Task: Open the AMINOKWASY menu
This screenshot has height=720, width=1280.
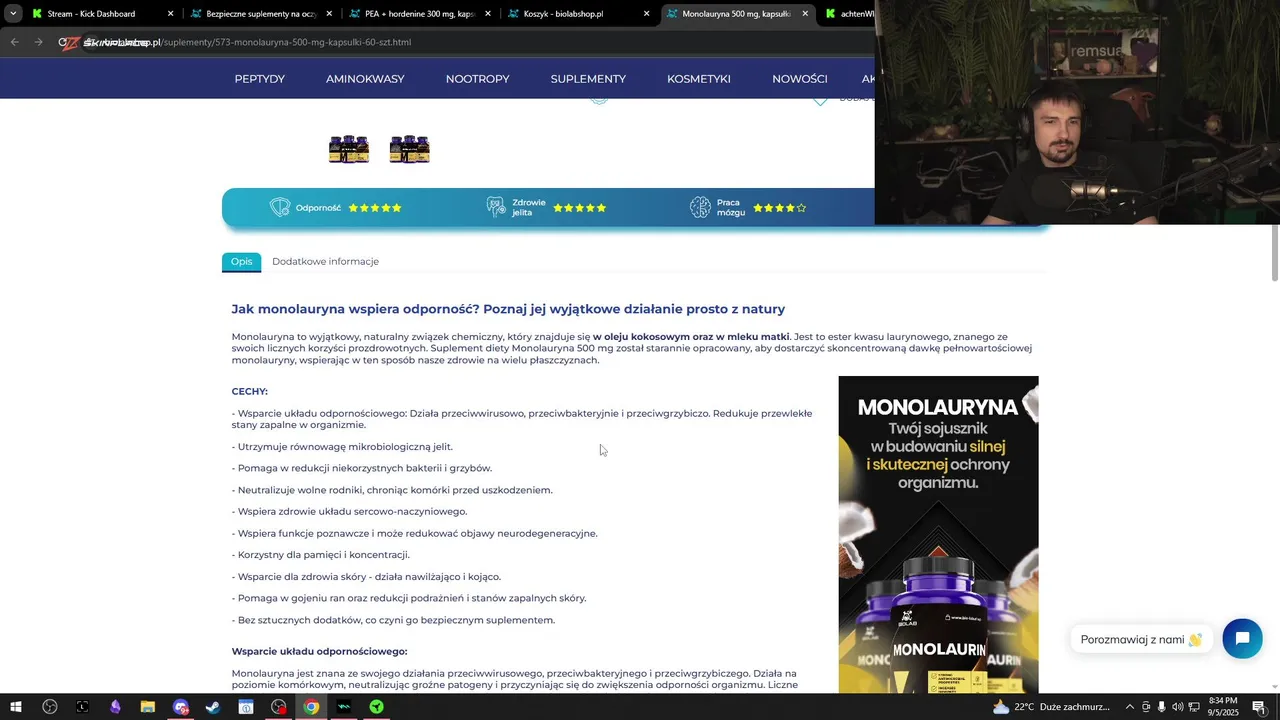Action: 365,78
